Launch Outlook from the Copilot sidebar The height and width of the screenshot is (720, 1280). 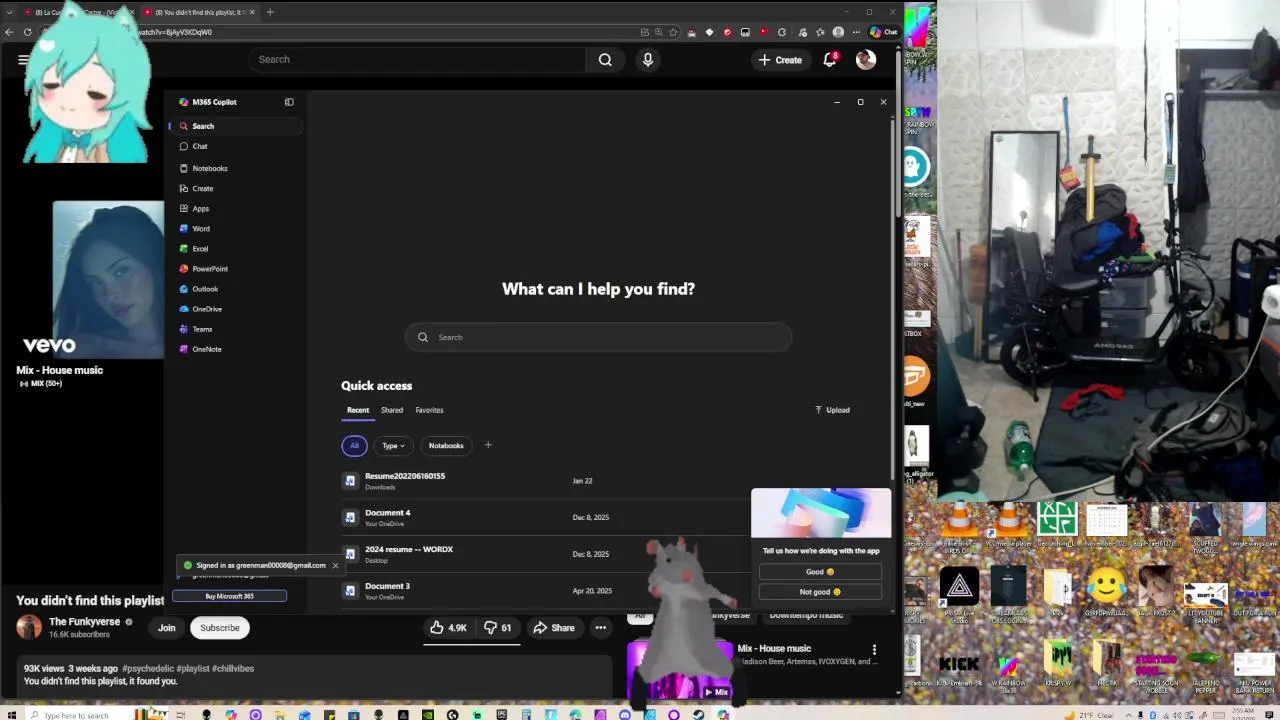click(x=235, y=289)
